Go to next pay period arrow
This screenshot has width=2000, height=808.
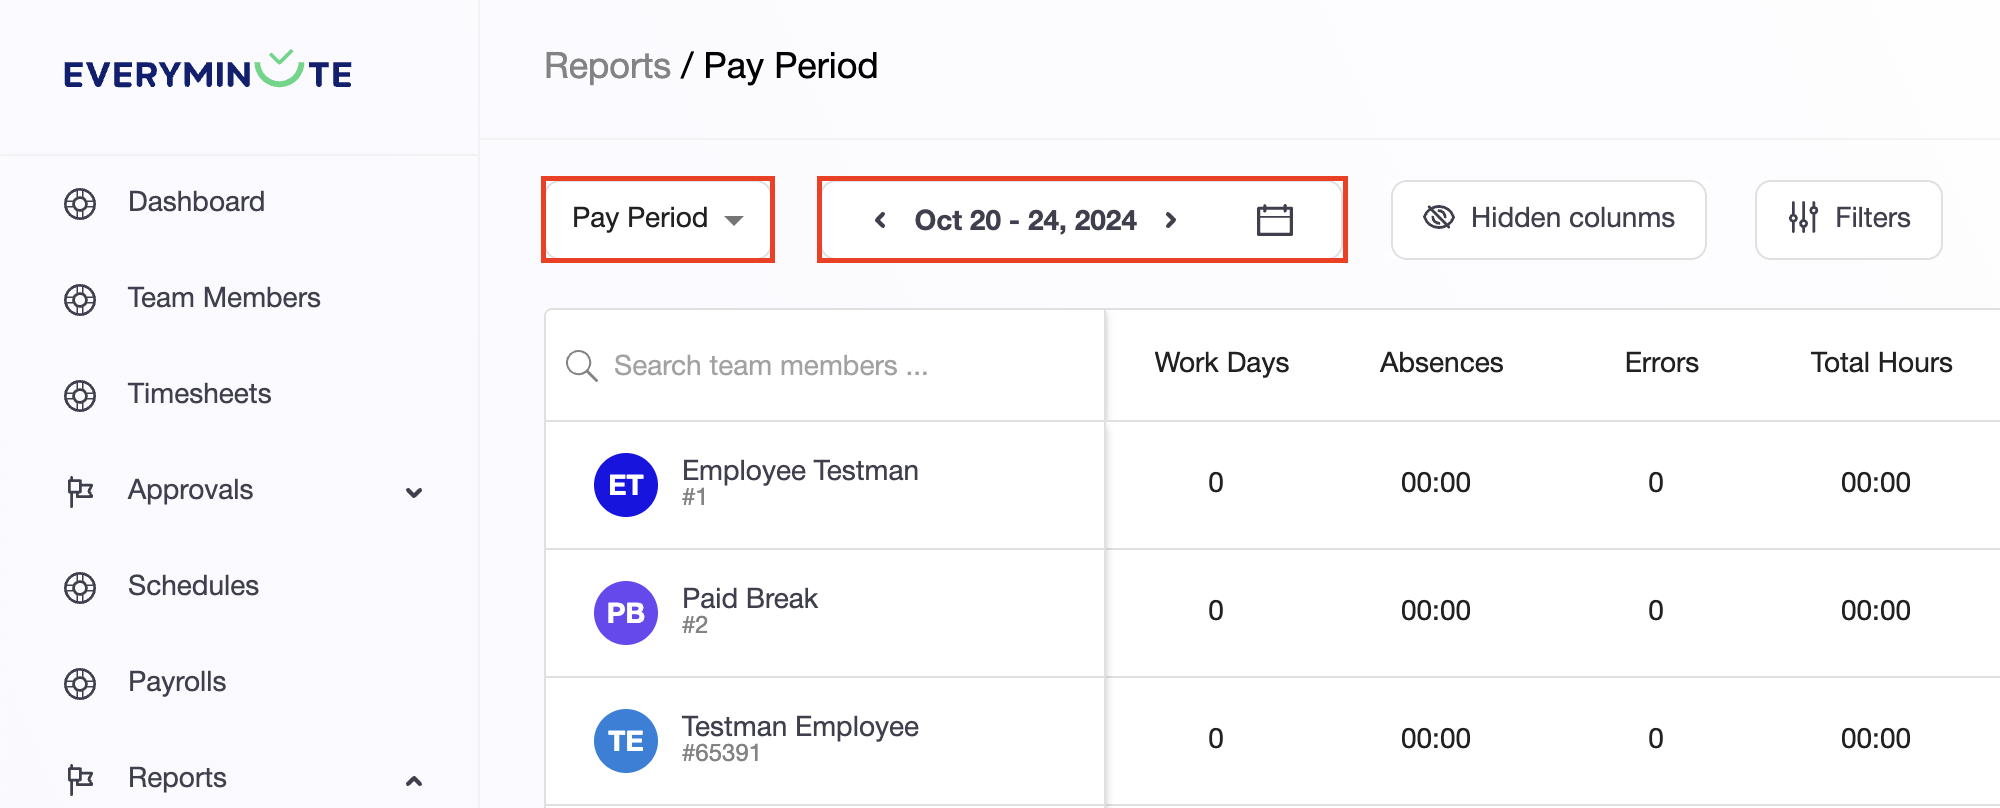point(1171,220)
